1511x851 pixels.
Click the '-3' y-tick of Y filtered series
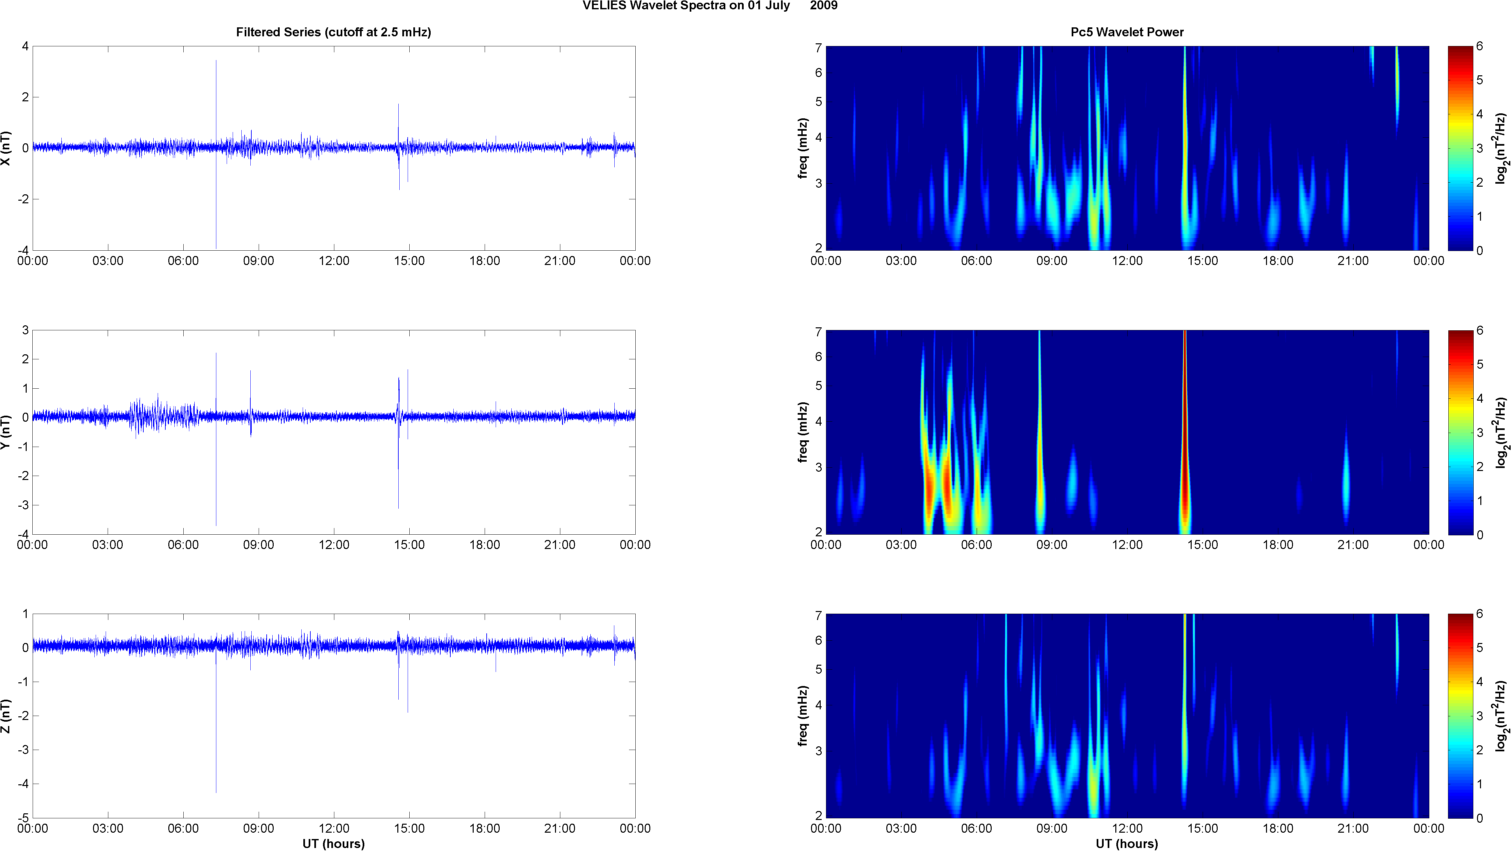22,506
